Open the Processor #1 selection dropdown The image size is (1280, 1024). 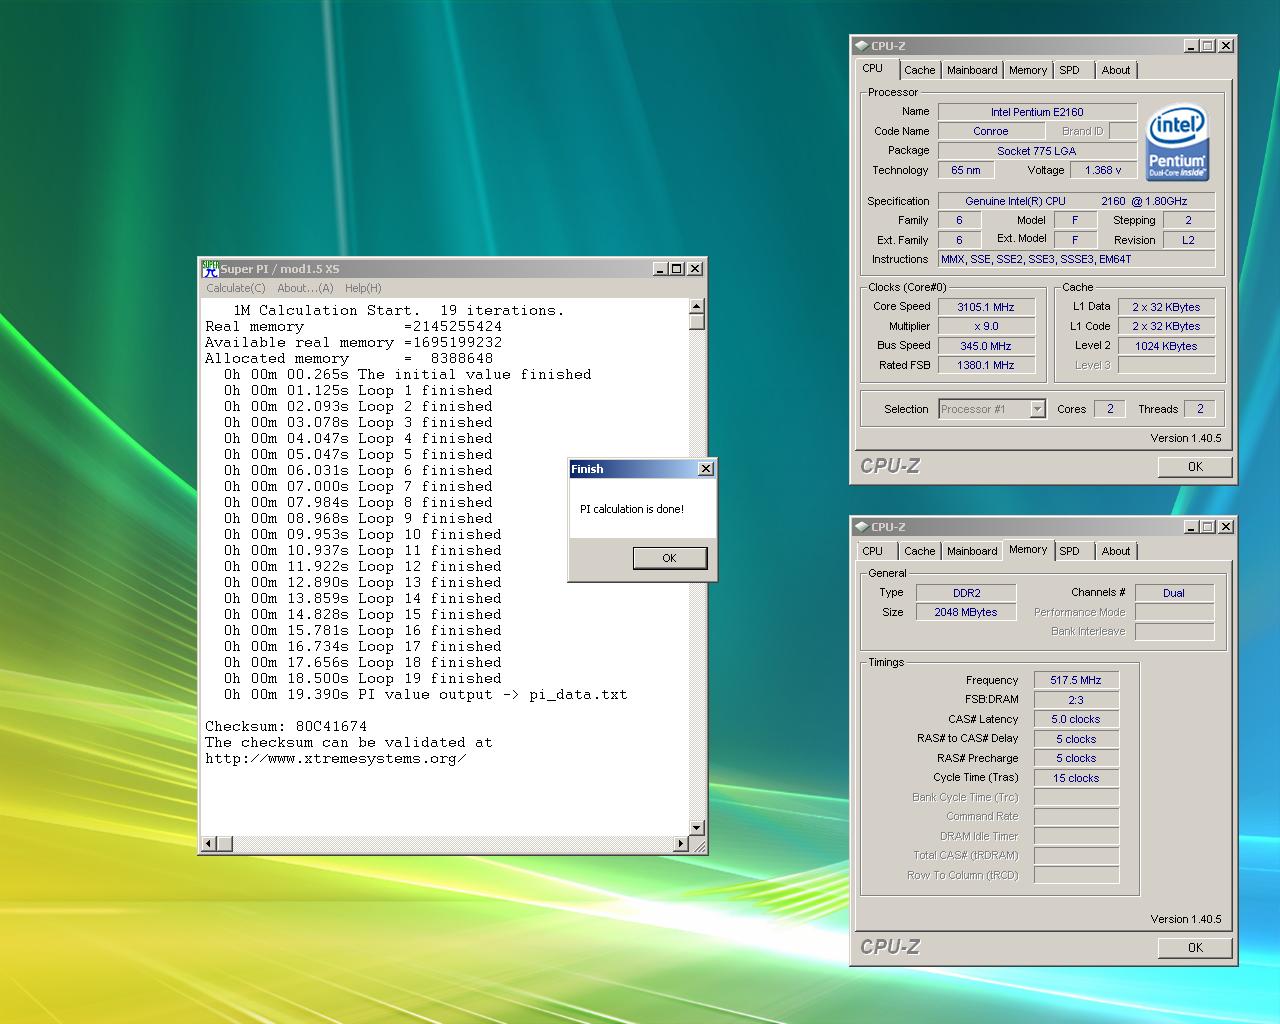pyautogui.click(x=1037, y=409)
